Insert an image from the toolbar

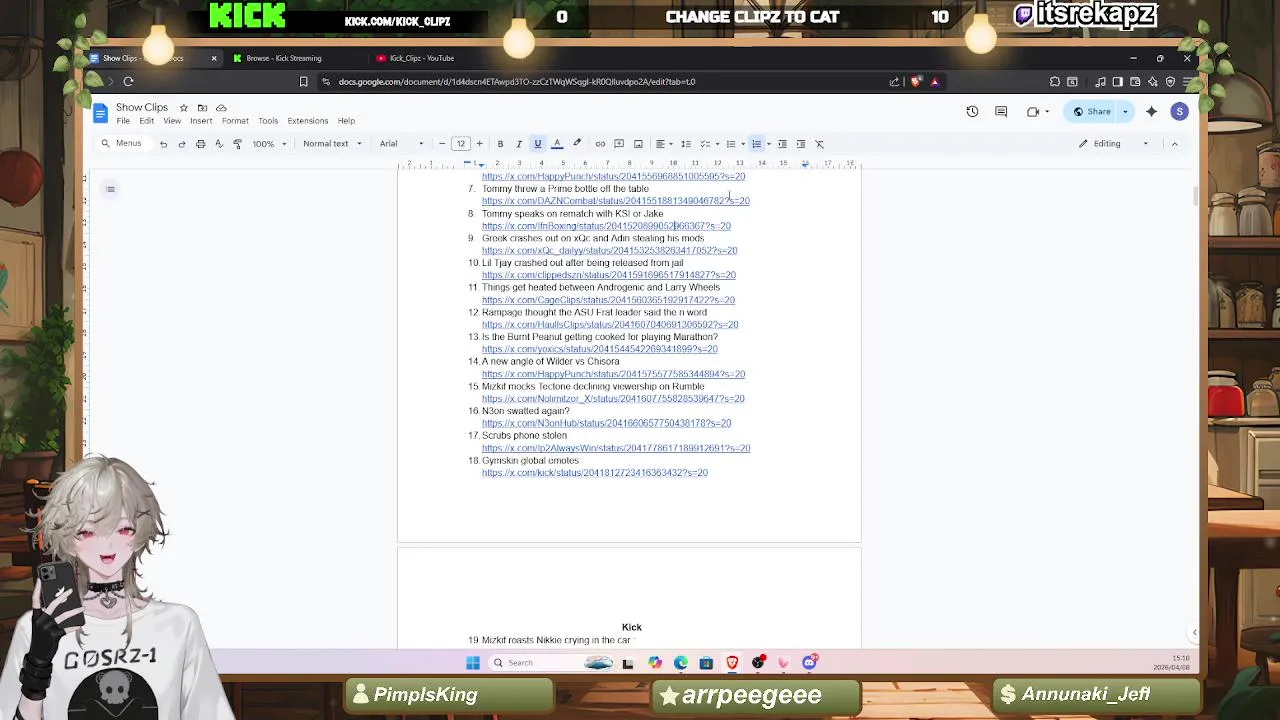click(x=638, y=144)
